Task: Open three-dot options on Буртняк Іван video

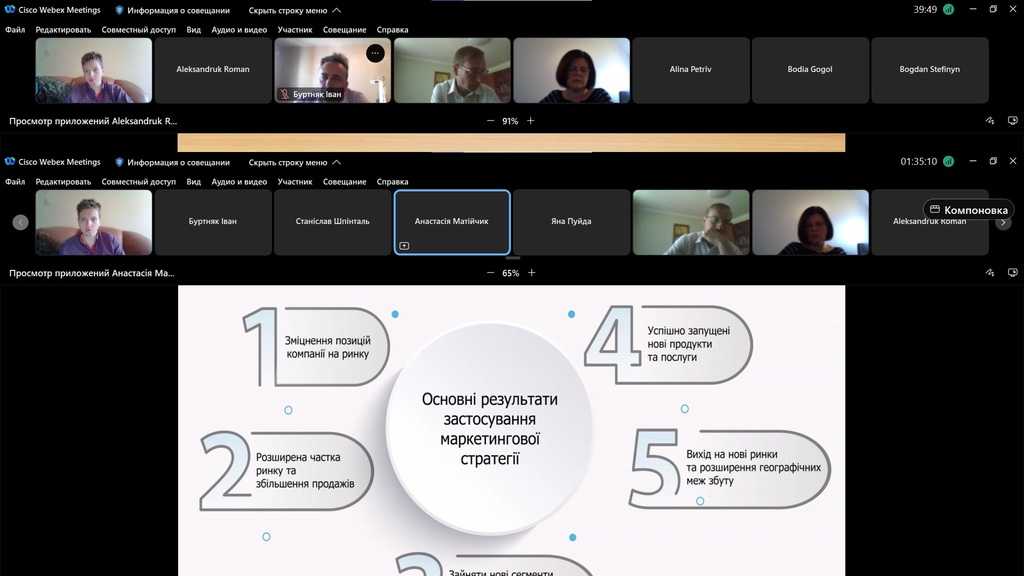Action: [x=375, y=53]
